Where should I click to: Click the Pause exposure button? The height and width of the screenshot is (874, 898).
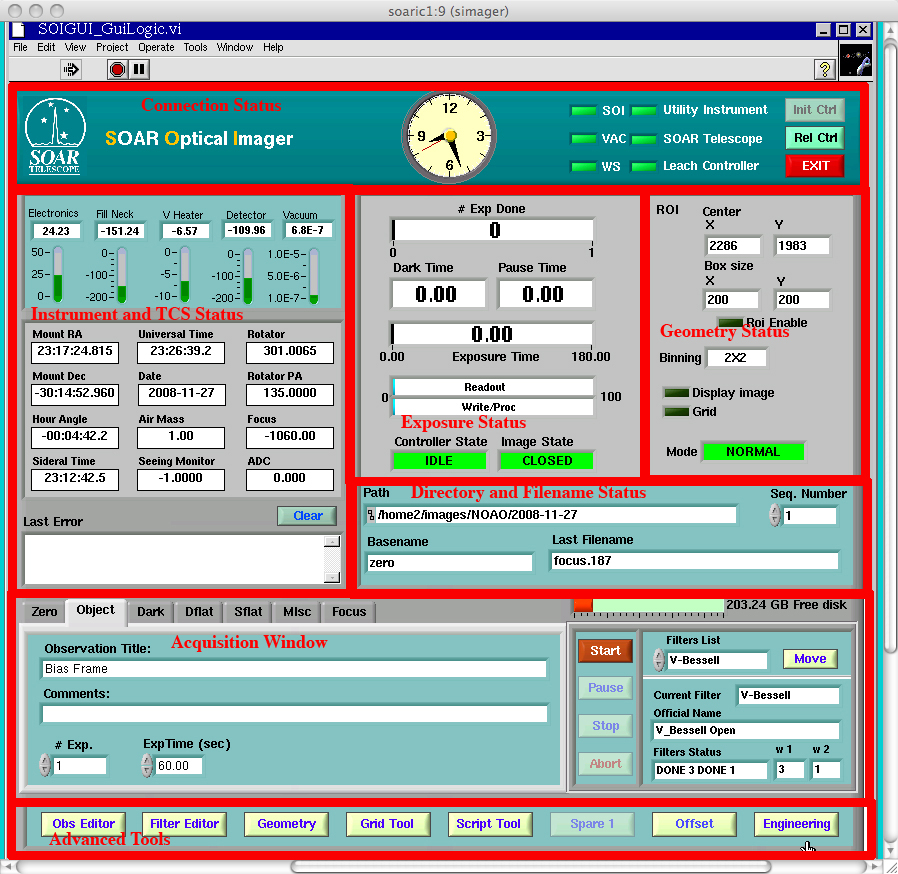605,688
